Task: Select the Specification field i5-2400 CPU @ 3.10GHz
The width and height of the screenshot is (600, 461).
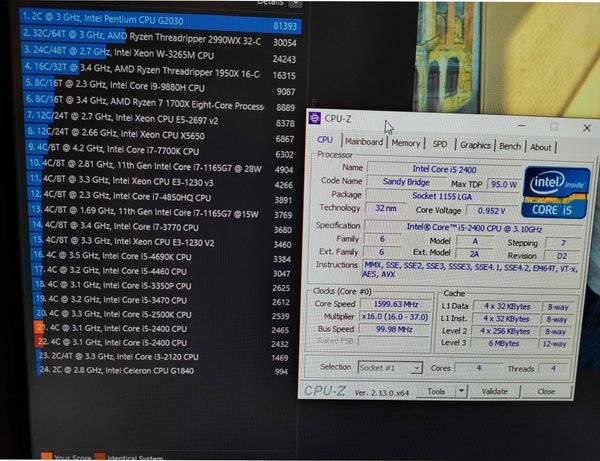Action: pyautogui.click(x=474, y=228)
